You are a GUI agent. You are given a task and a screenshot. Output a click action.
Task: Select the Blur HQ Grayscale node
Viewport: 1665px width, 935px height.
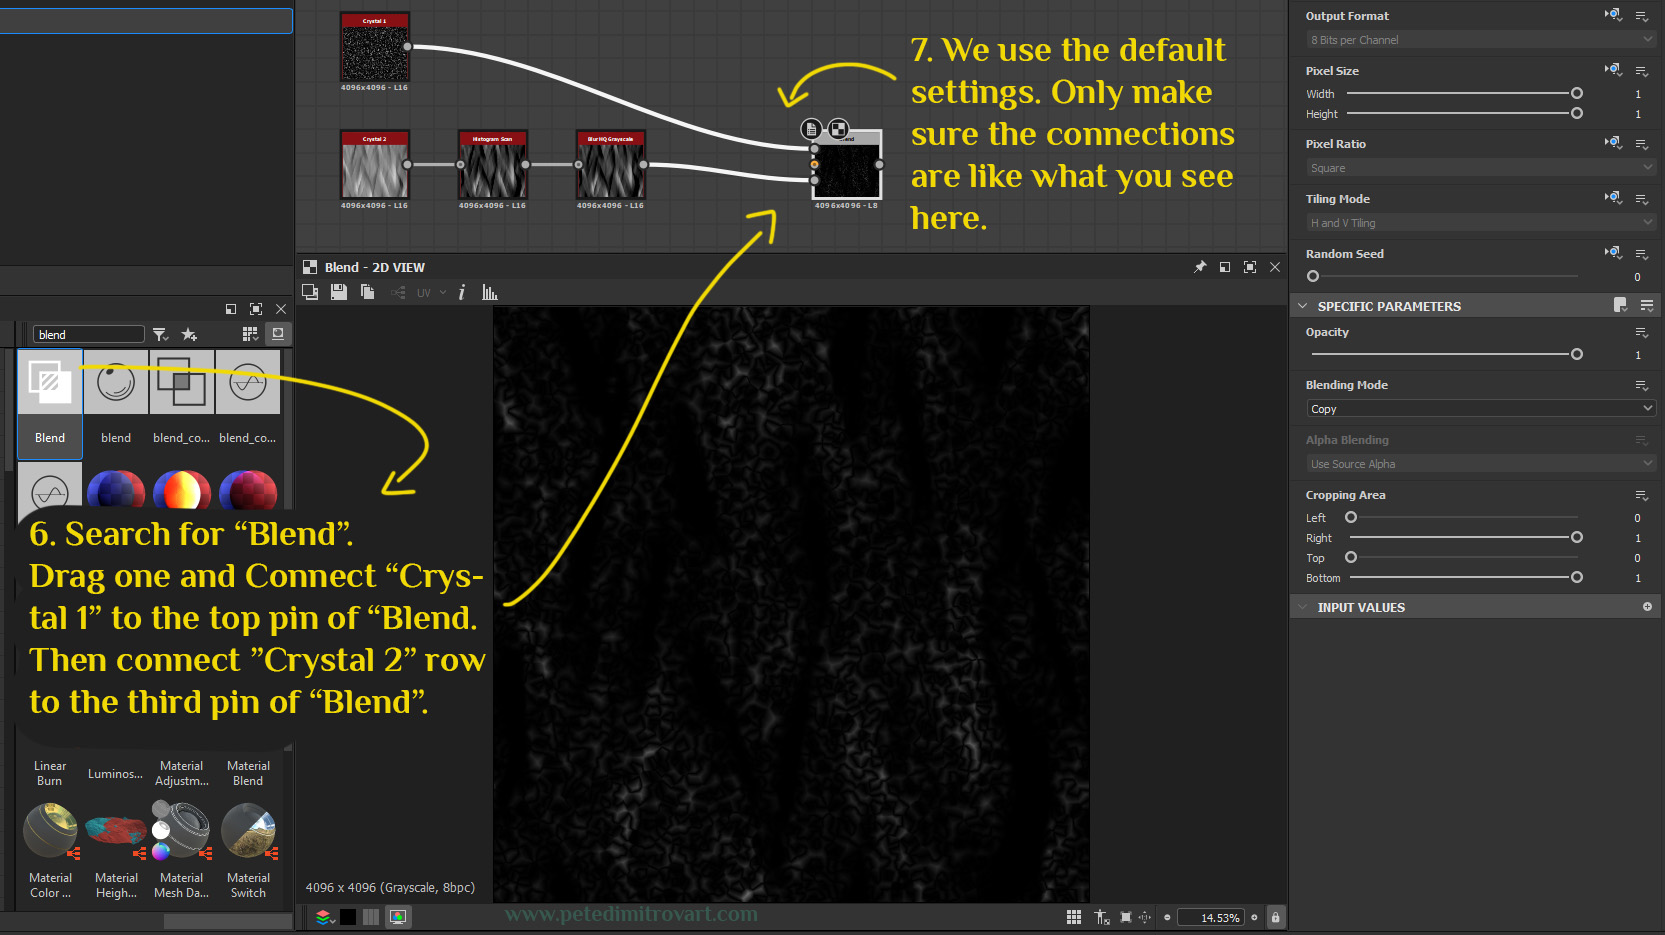tap(610, 165)
